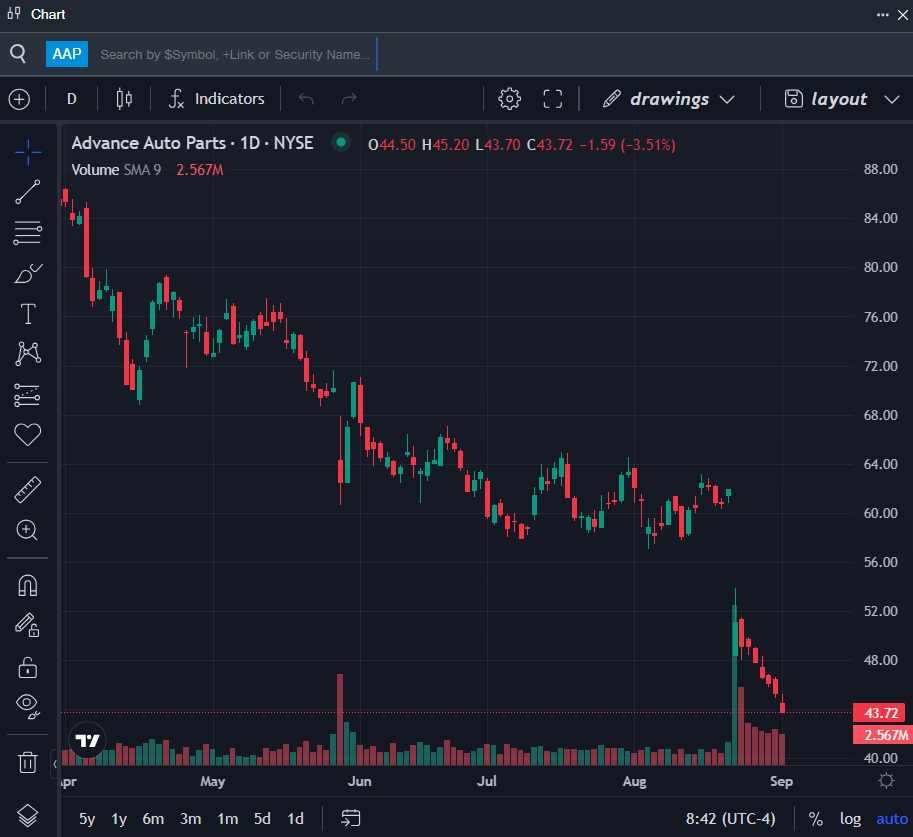
Task: Hide all drawings with eye icon
Action: click(28, 706)
